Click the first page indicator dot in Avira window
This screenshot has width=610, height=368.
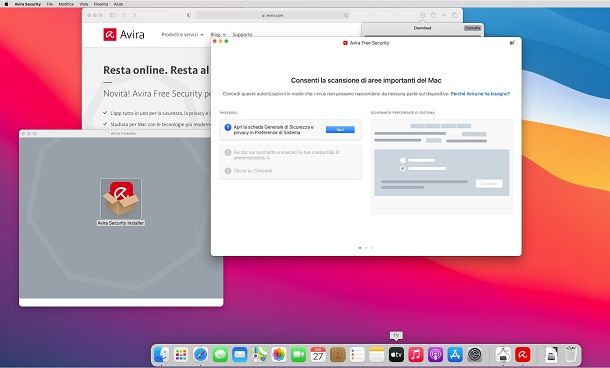click(360, 248)
